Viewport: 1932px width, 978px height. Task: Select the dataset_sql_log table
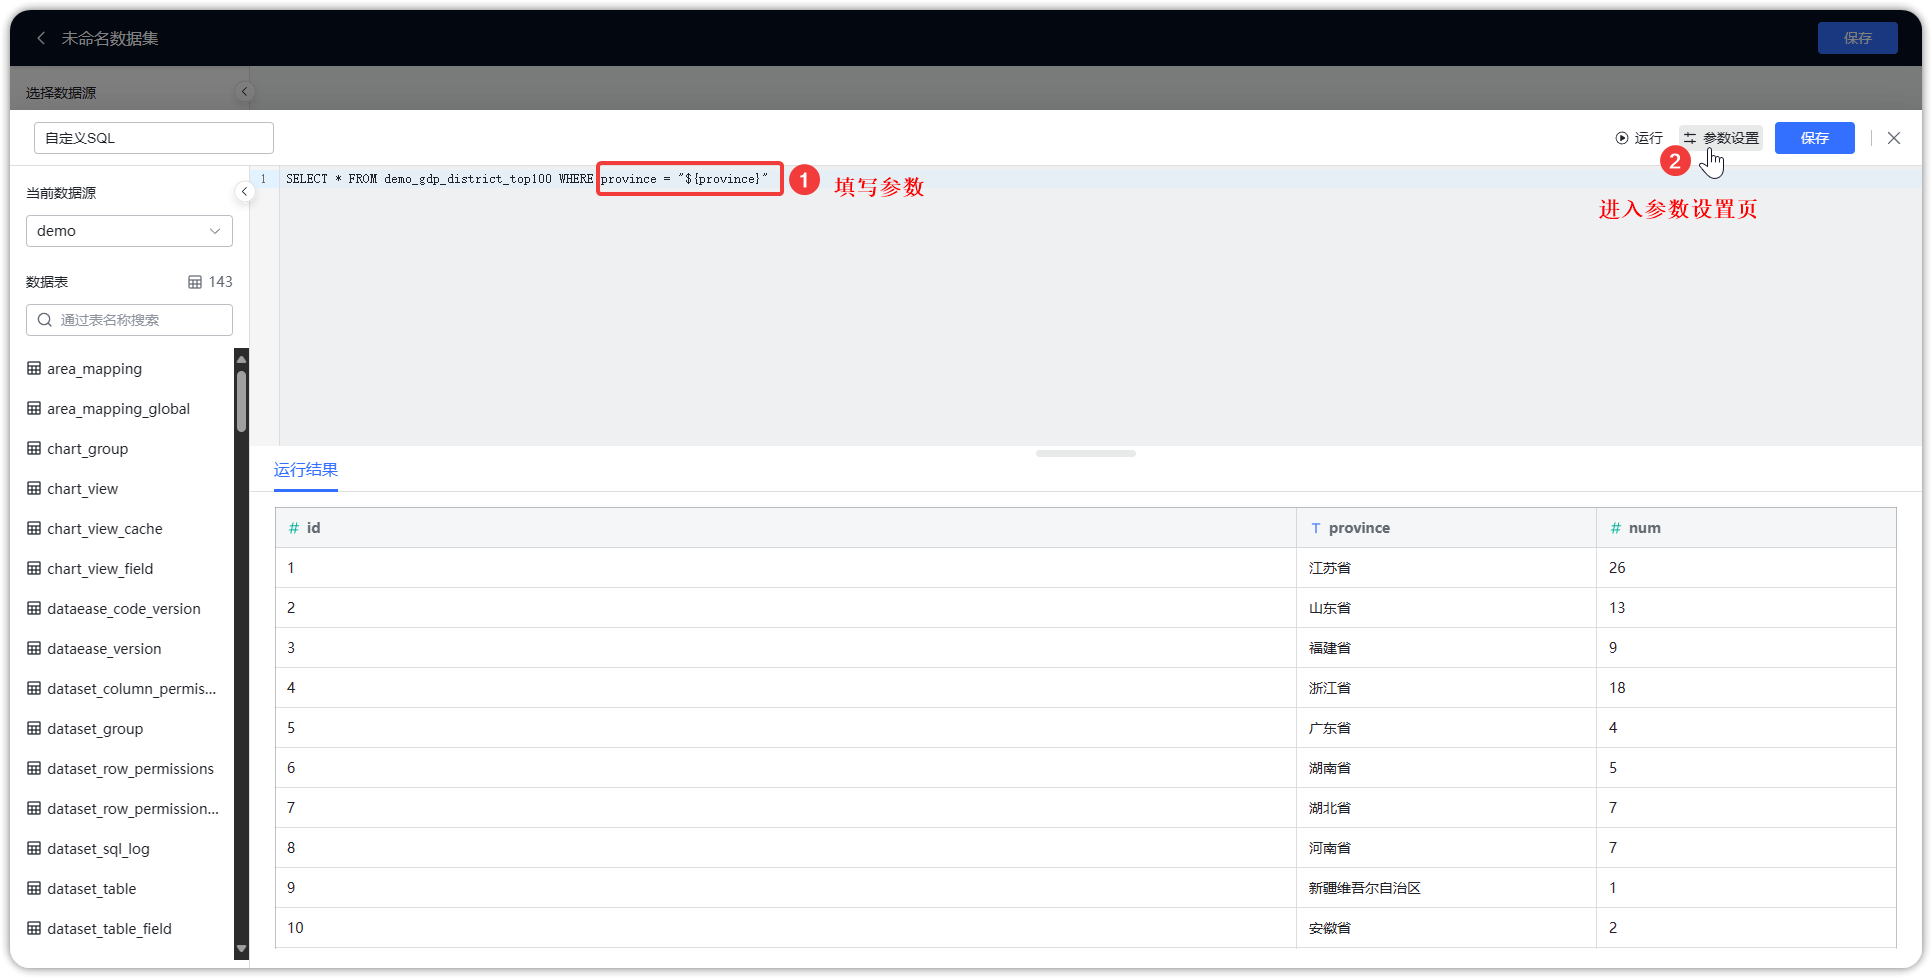coord(98,848)
